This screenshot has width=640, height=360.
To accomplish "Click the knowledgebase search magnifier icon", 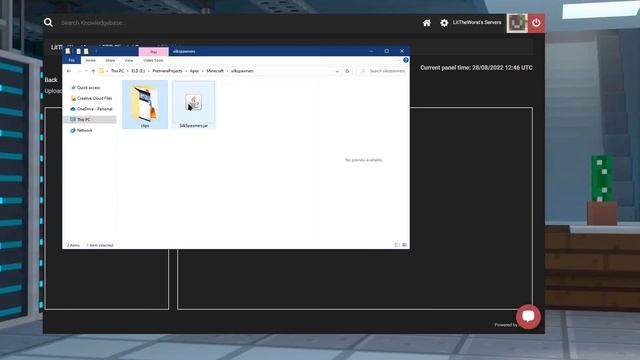I will [x=48, y=22].
